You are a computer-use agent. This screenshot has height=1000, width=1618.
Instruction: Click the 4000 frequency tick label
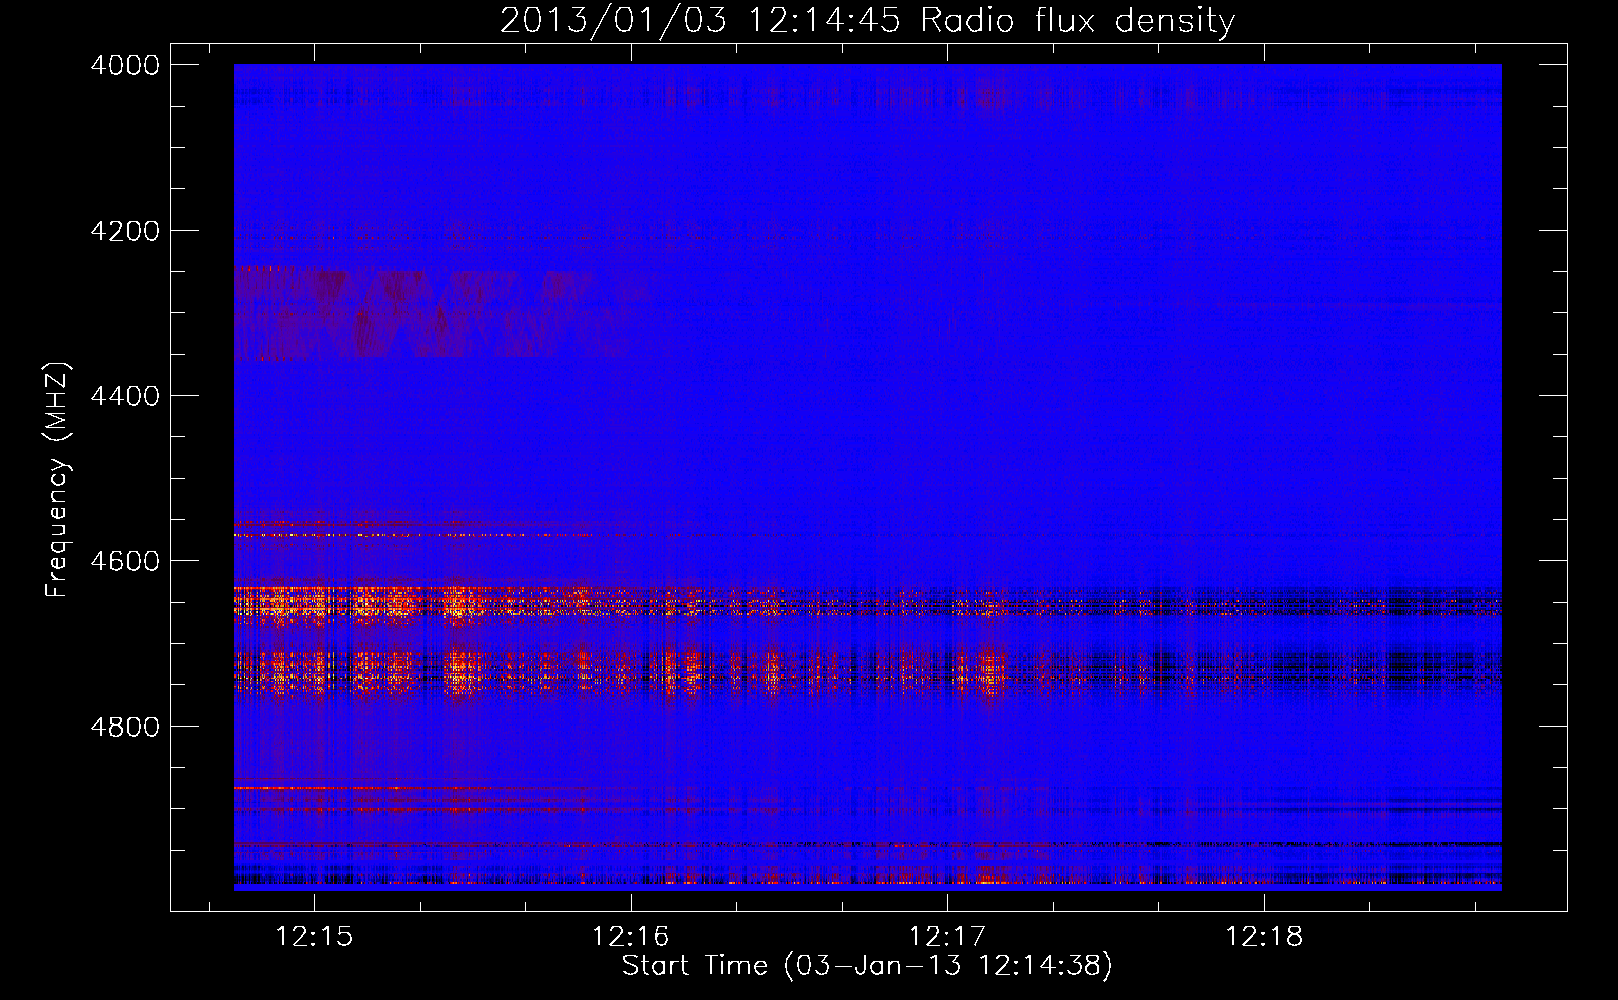tap(125, 65)
